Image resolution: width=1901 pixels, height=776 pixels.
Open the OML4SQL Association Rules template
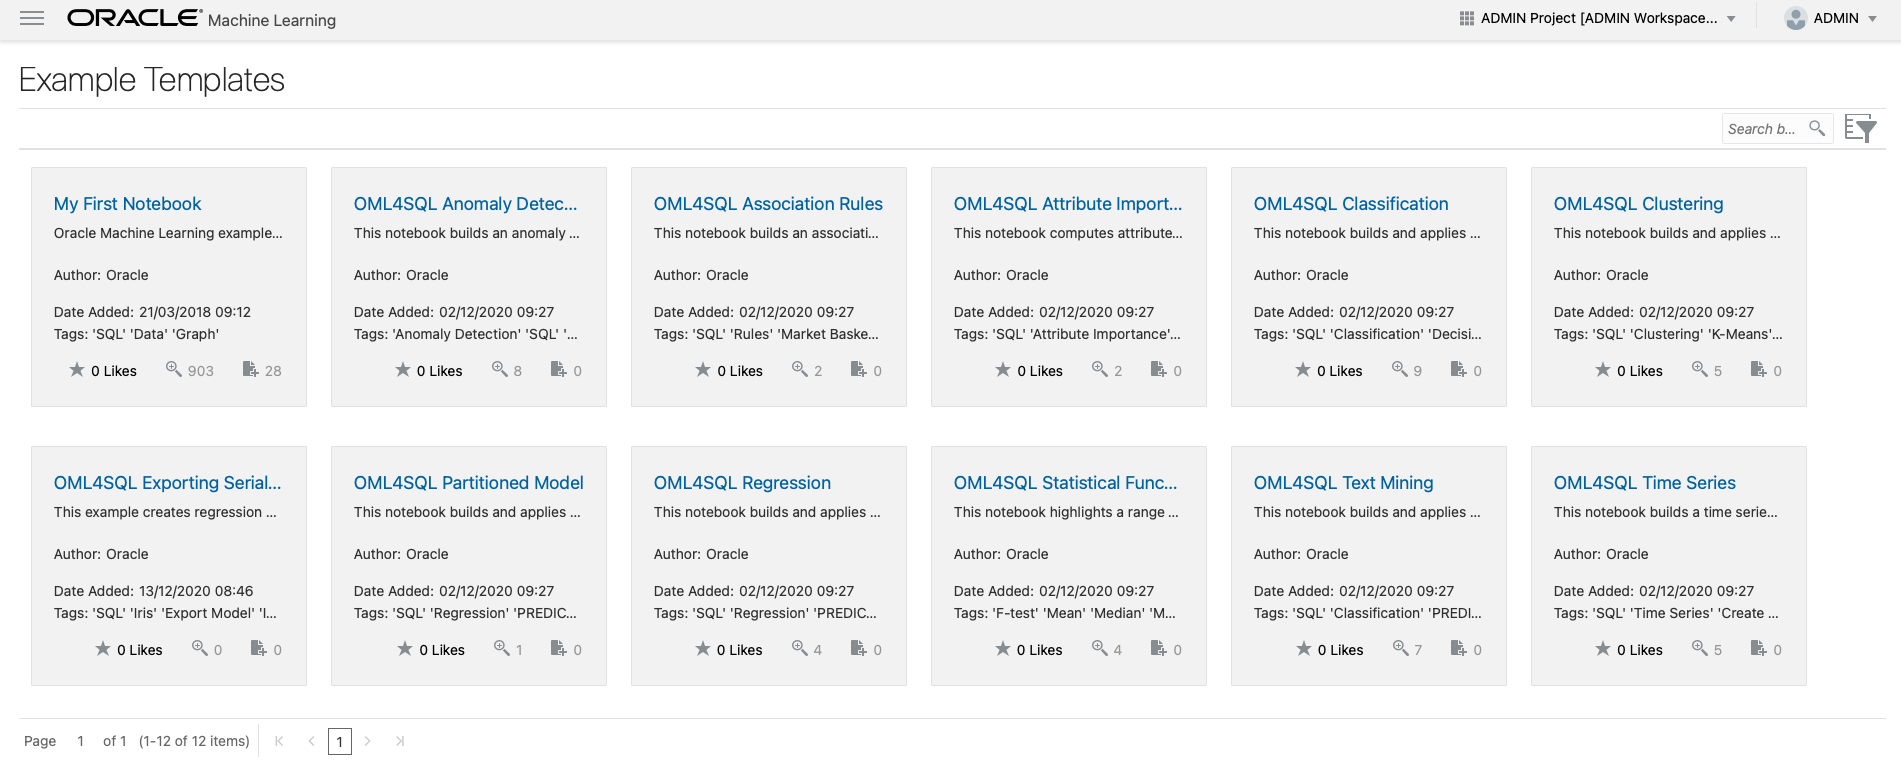pyautogui.click(x=768, y=204)
